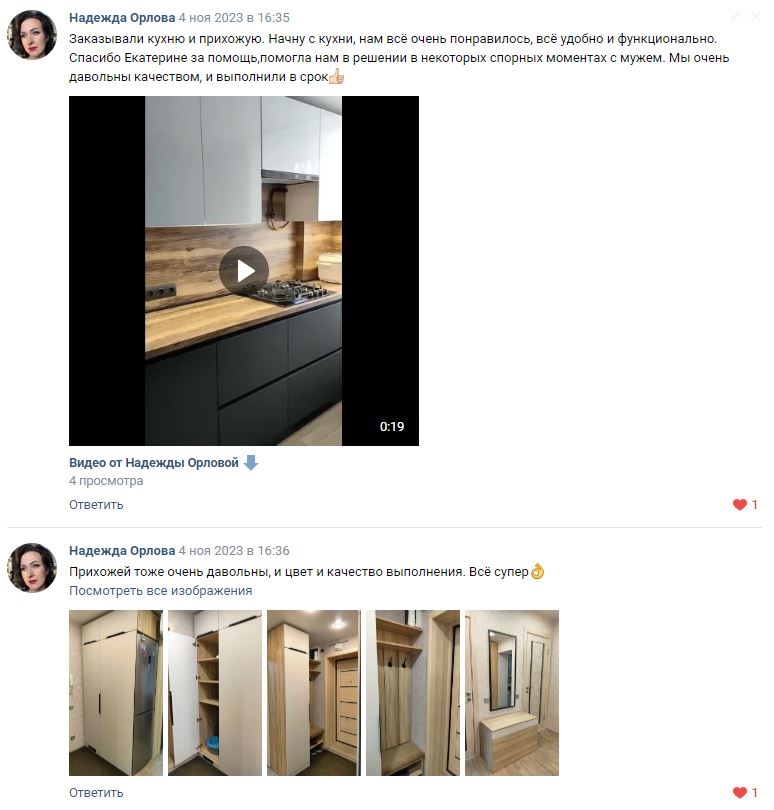Expand 'Посмотреть все изображения'
Image resolution: width=774 pixels, height=810 pixels.
pos(161,590)
